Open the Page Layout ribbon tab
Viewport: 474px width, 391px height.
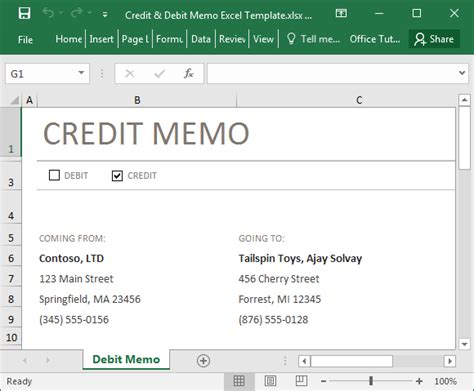[x=135, y=39]
